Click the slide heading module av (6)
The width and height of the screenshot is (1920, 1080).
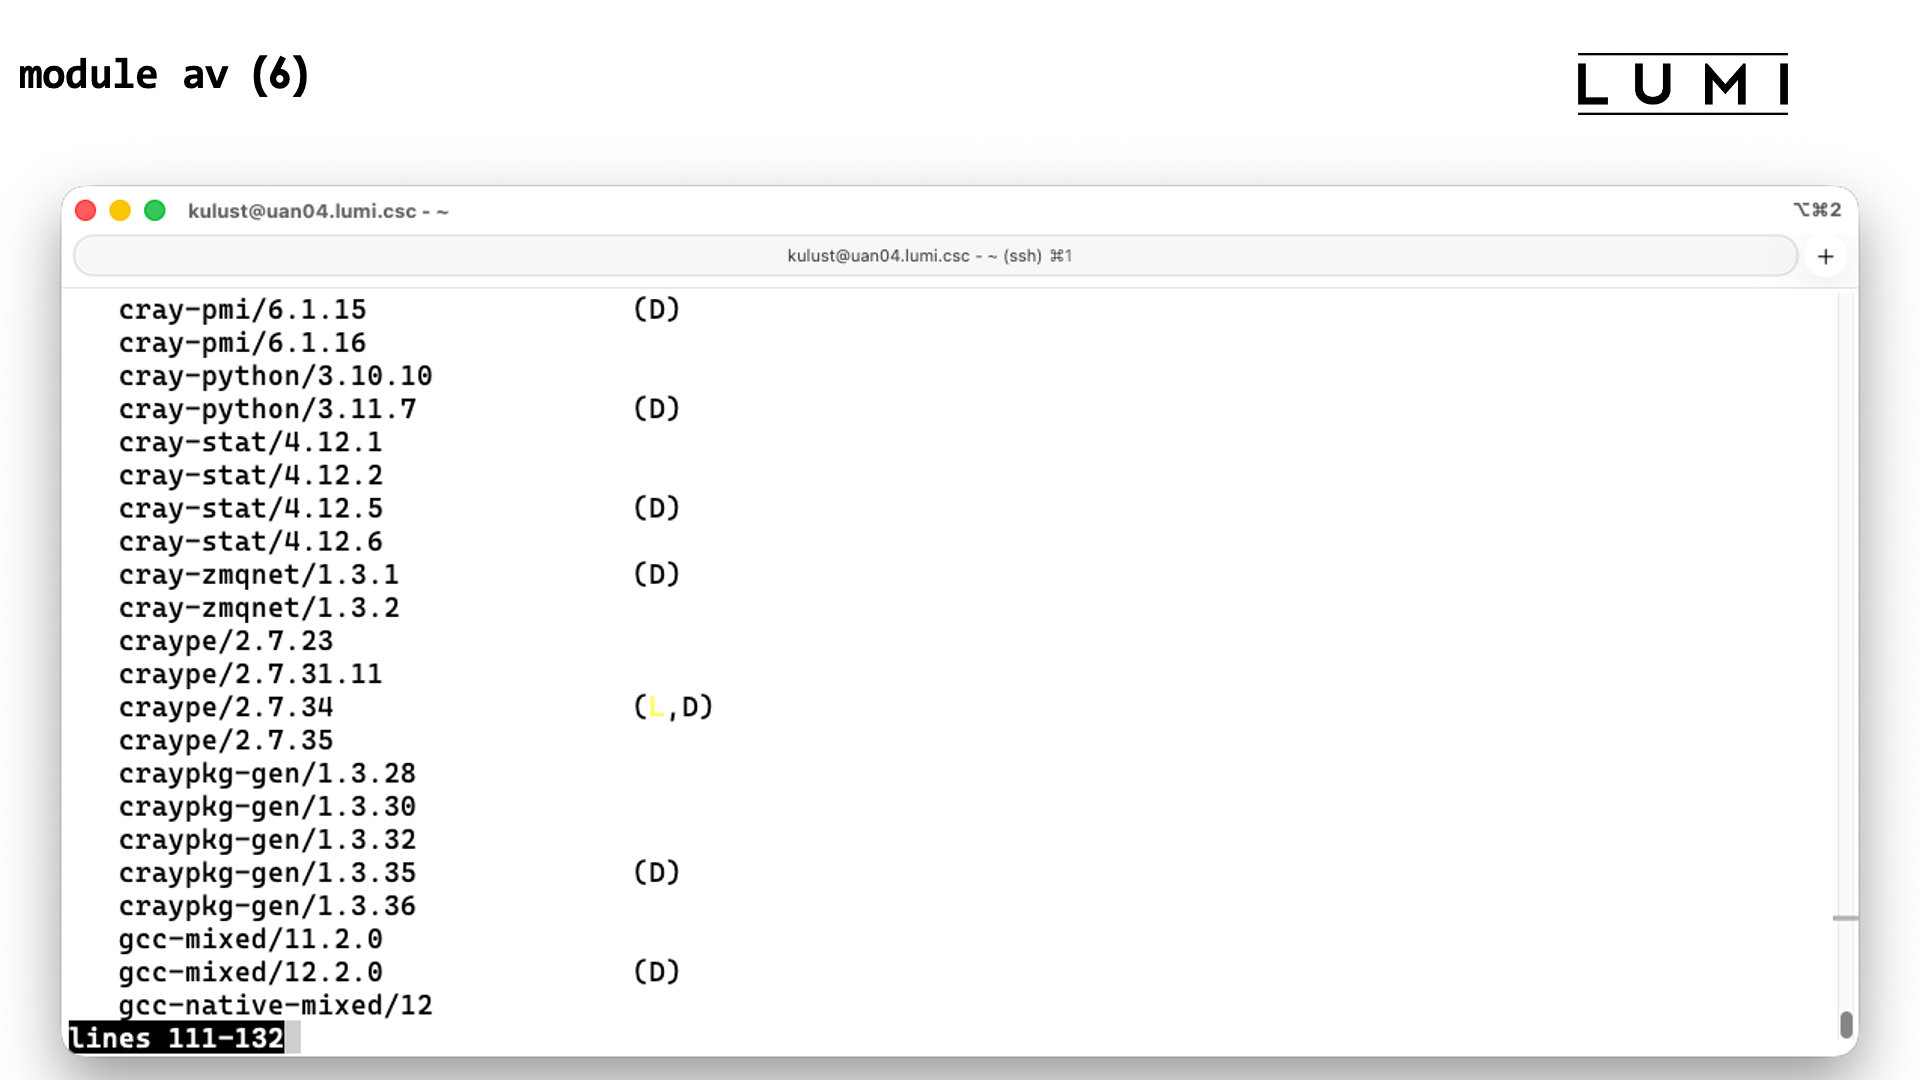tap(164, 75)
